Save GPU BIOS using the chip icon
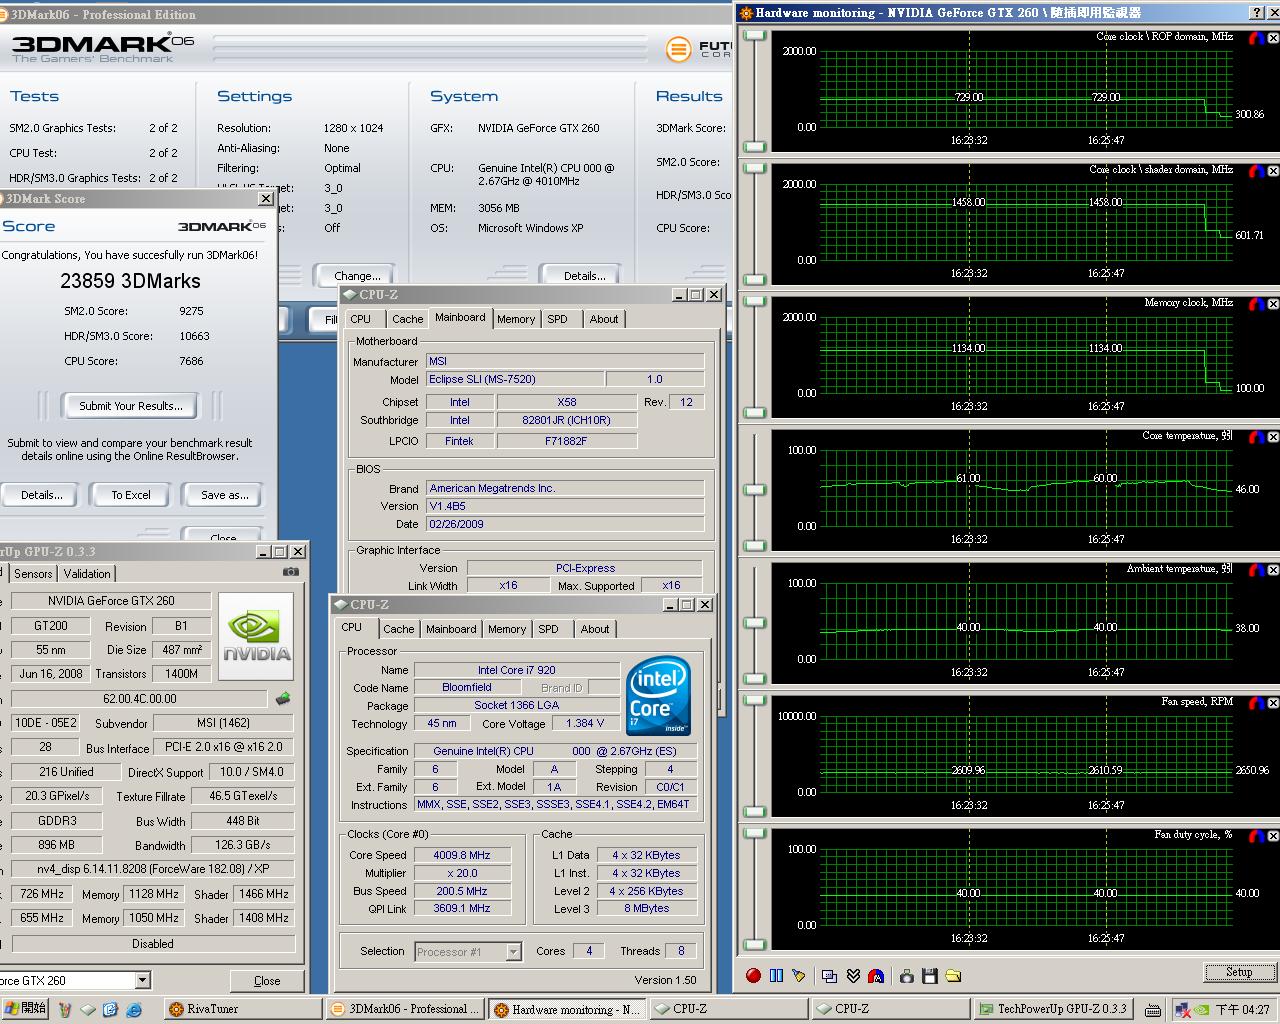Image resolution: width=1280 pixels, height=1024 pixels. tap(284, 698)
